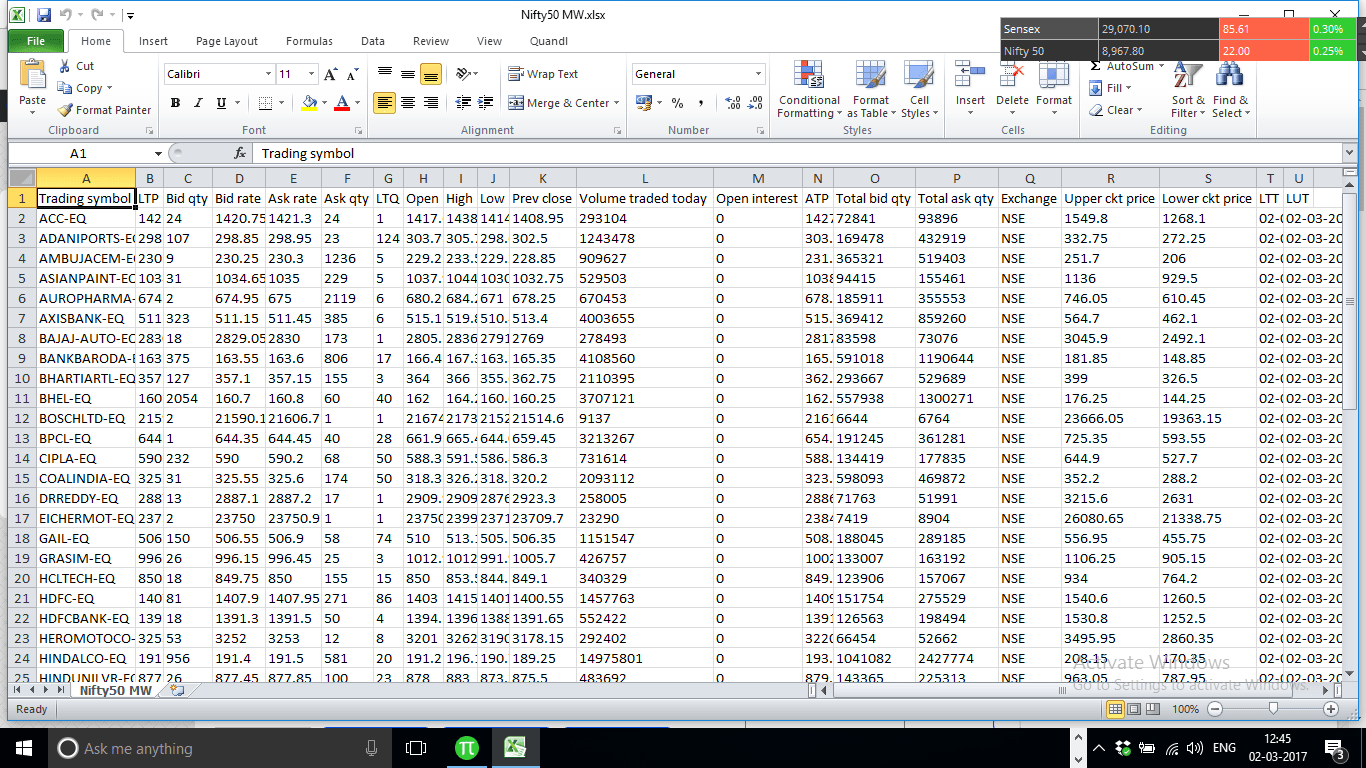This screenshot has height=768, width=1366.
Task: Switch to the Insert tab
Action: click(x=153, y=41)
